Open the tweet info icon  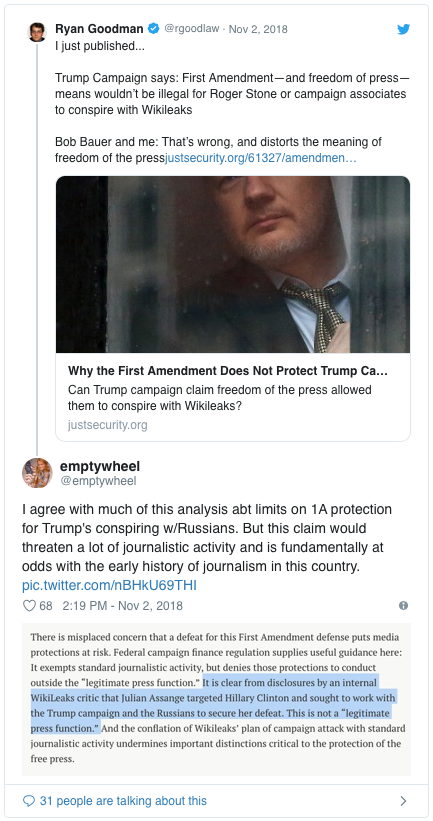(403, 606)
